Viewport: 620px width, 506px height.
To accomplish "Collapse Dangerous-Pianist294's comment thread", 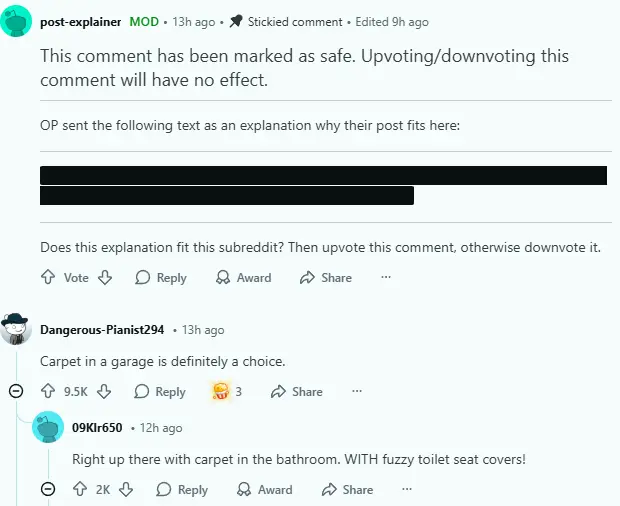I will [x=16, y=392].
